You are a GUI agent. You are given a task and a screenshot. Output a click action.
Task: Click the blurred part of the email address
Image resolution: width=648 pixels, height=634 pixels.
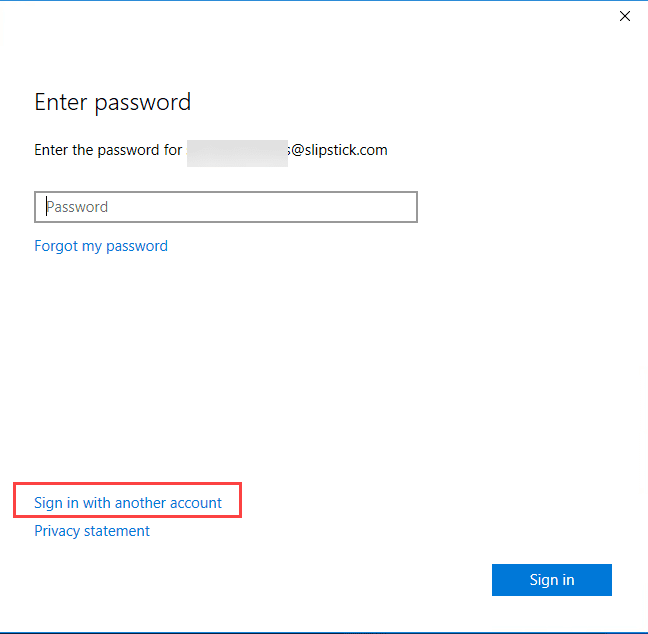(x=237, y=153)
